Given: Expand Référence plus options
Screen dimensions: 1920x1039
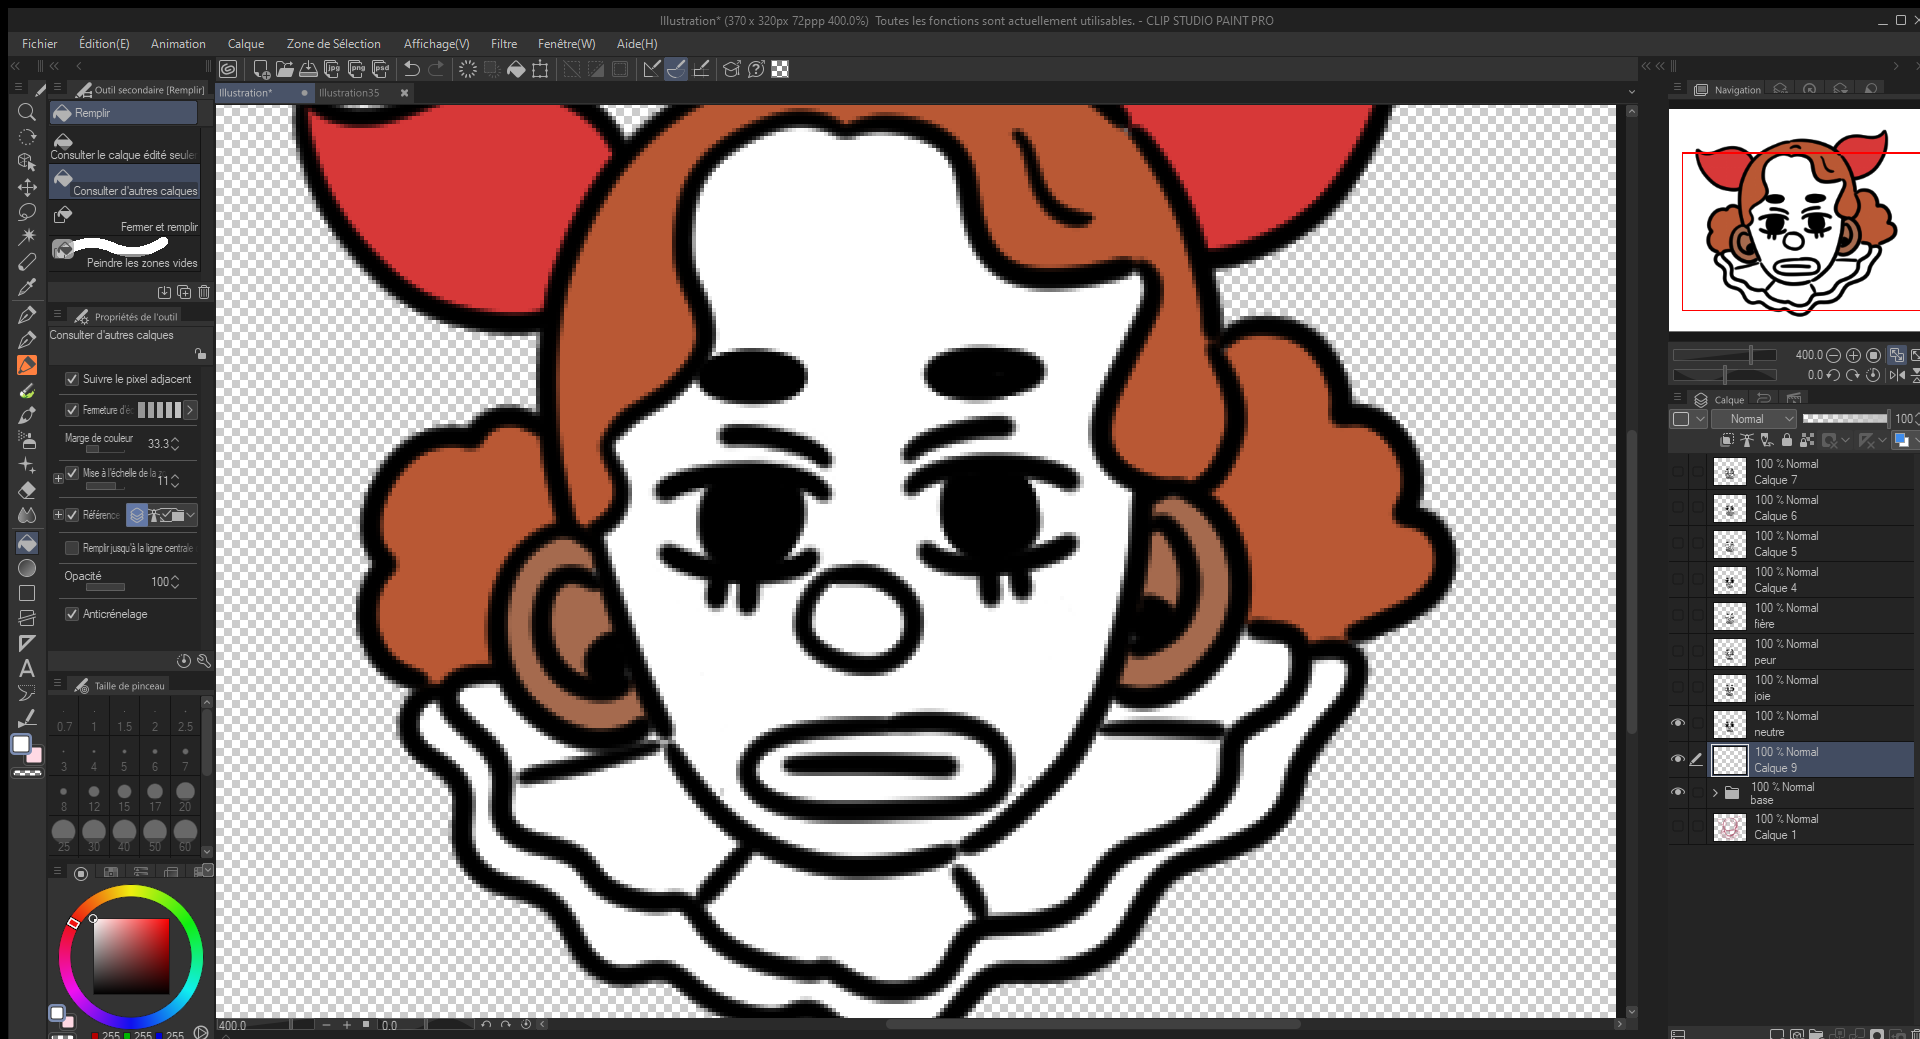Looking at the screenshot, I should pos(58,515).
